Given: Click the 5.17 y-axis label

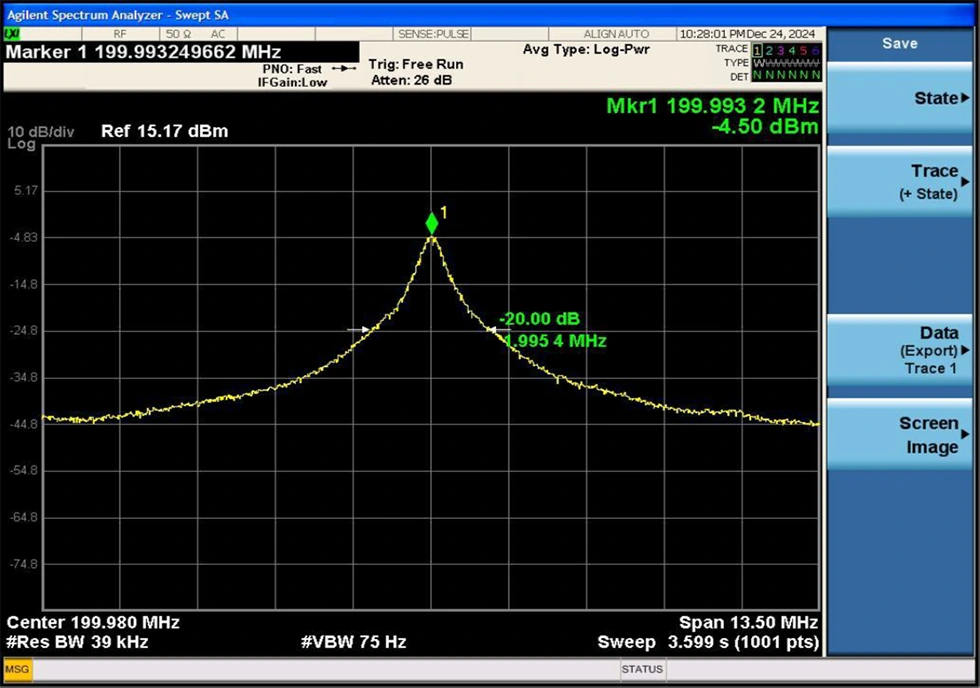Looking at the screenshot, I should 26,191.
